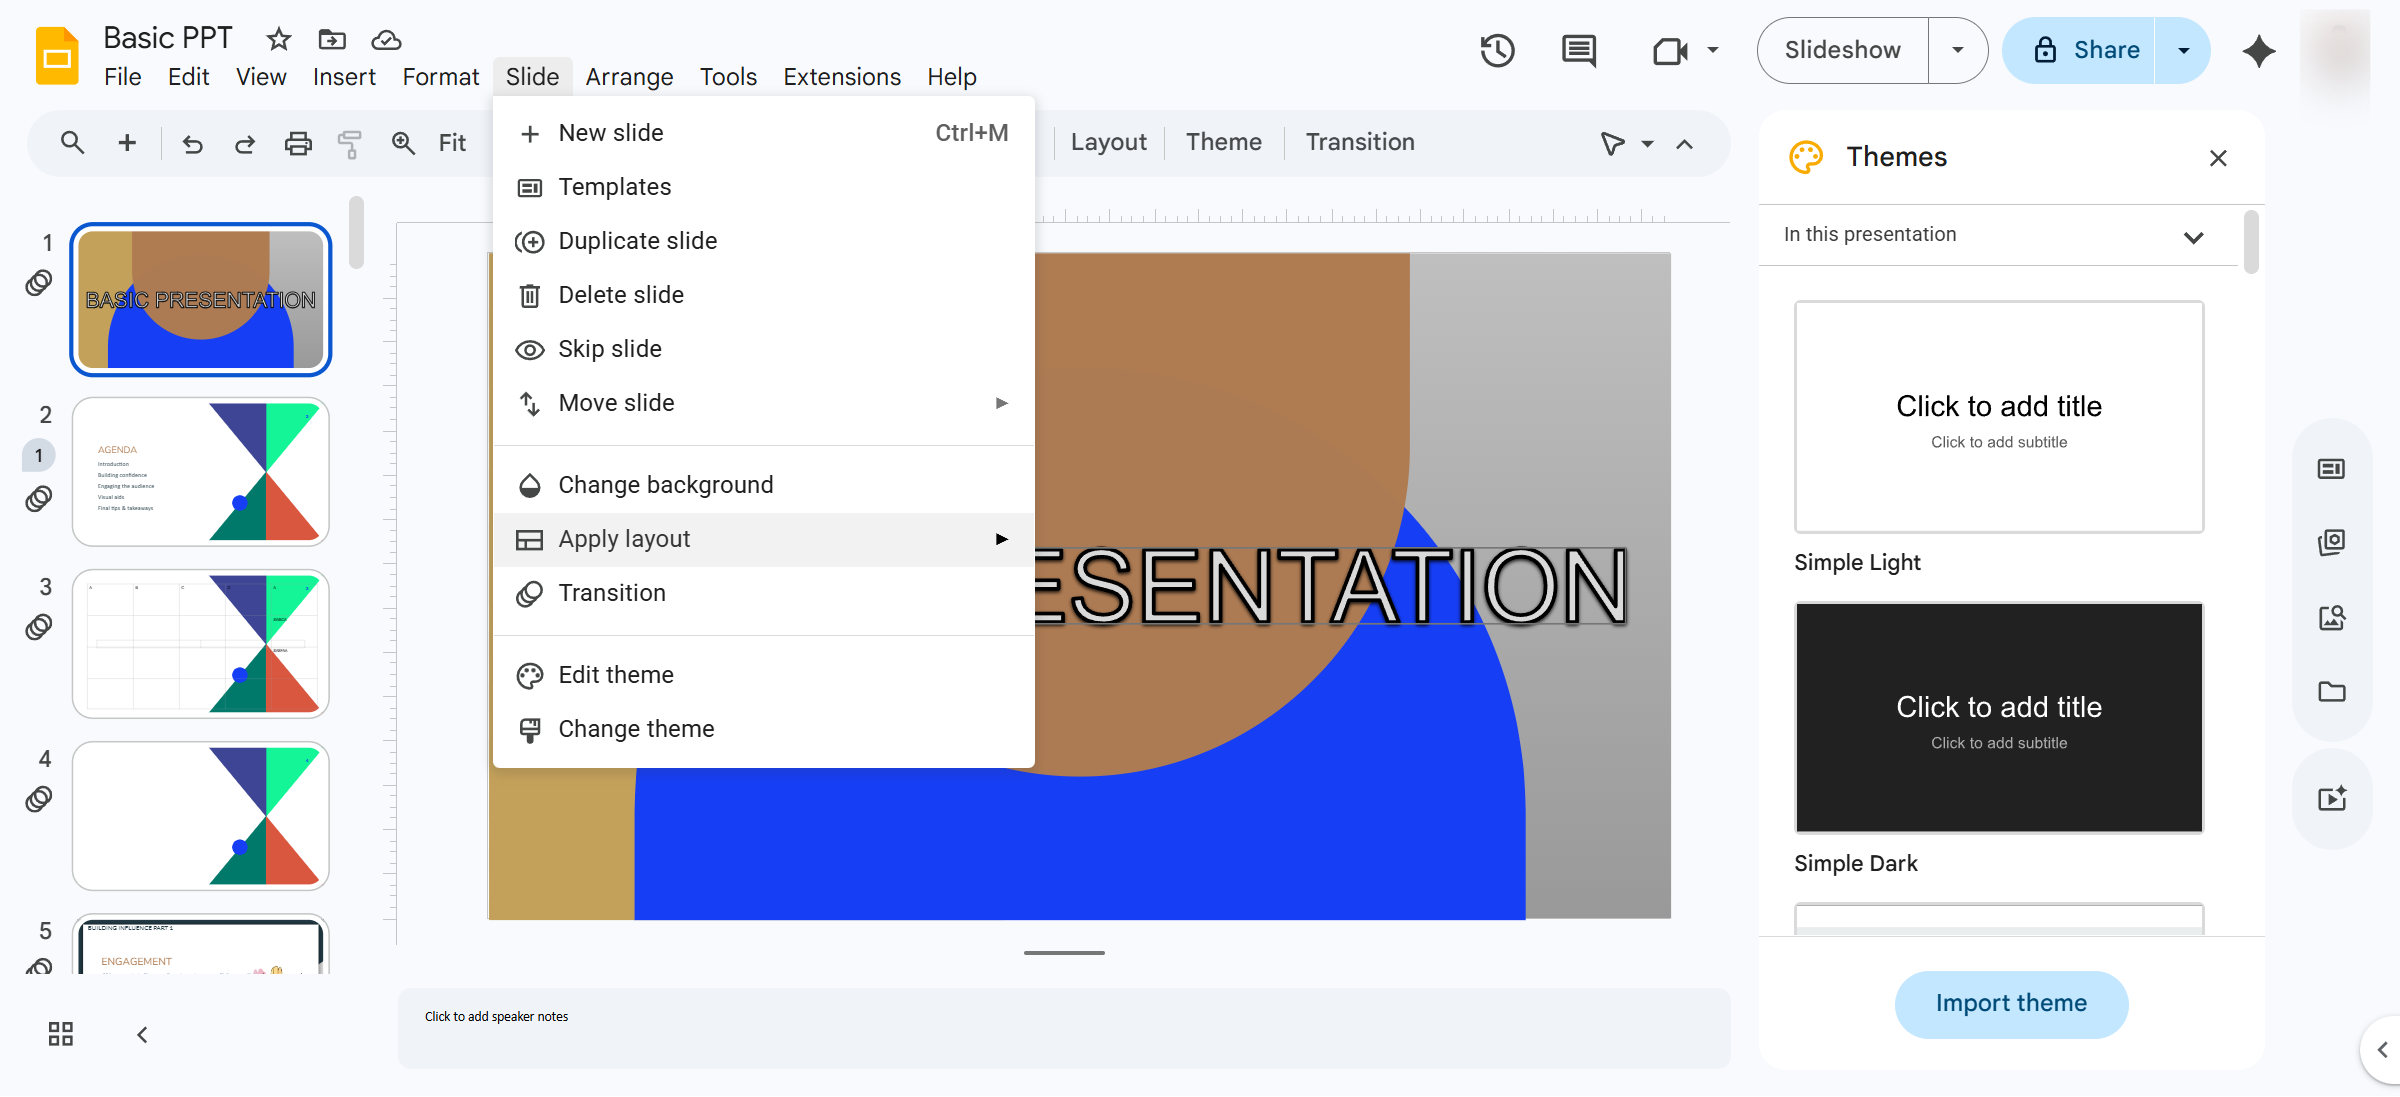Click the undo arrow icon
The width and height of the screenshot is (2400, 1097).
pos(192,143)
